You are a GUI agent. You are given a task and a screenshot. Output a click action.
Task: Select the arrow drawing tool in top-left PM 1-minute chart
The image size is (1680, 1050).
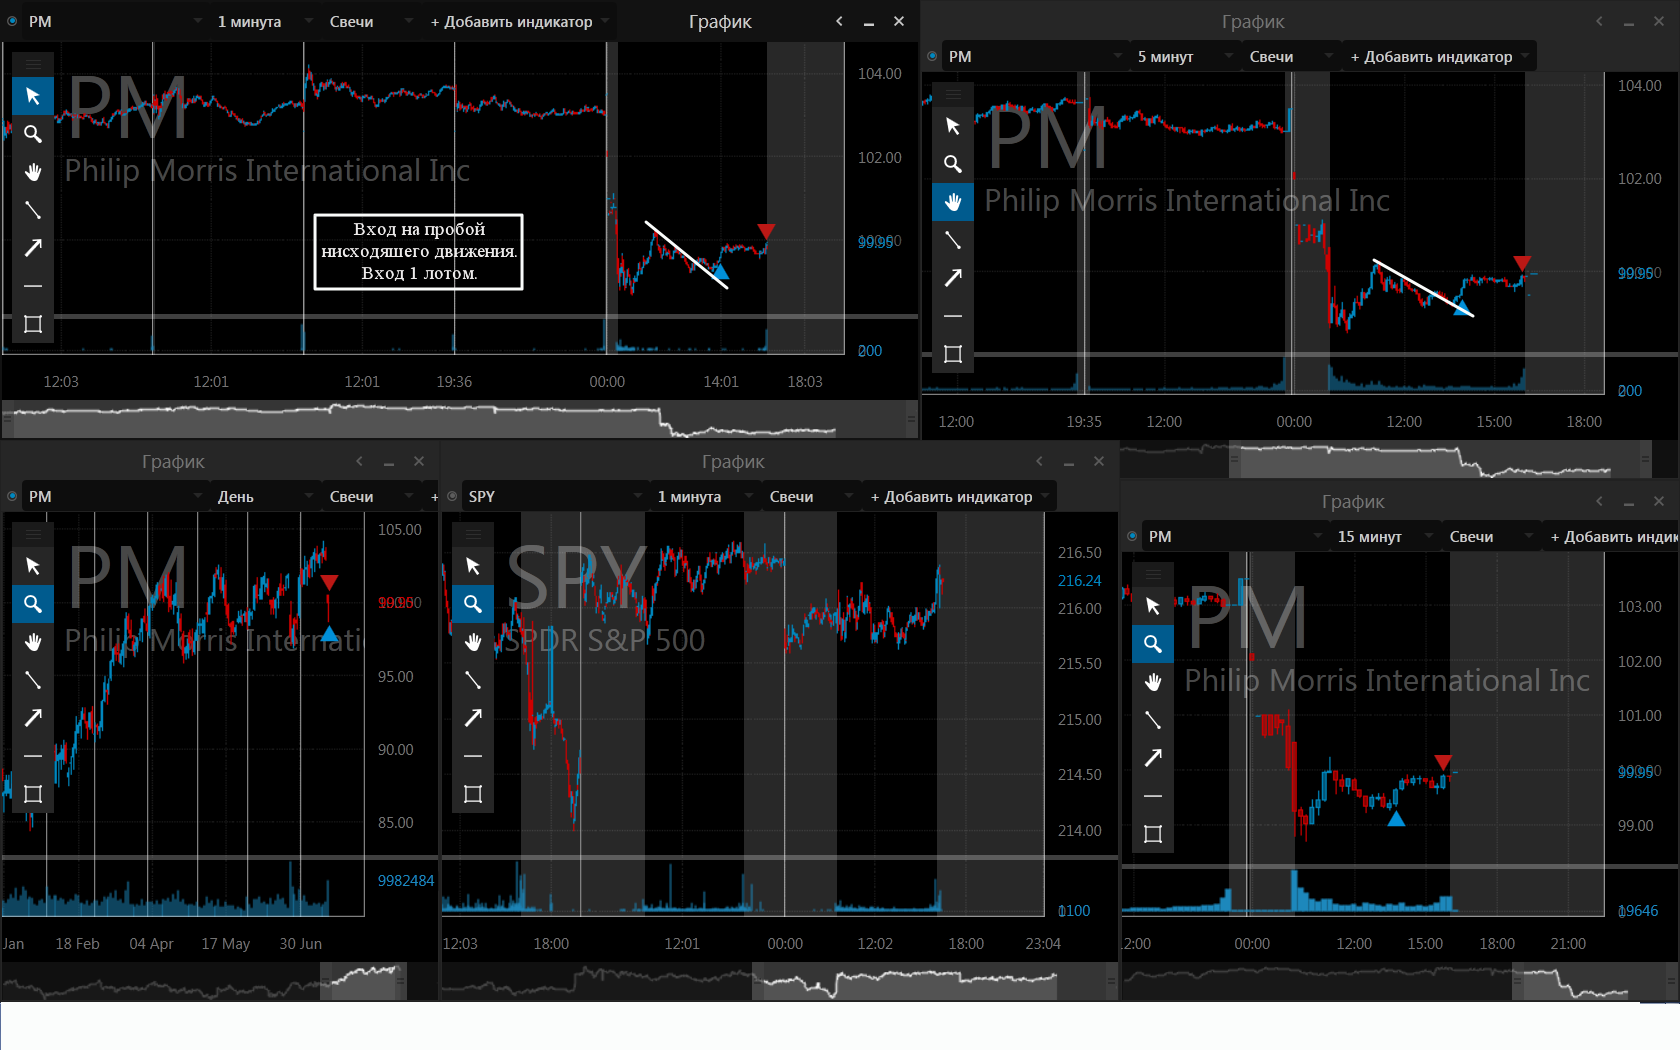(33, 248)
